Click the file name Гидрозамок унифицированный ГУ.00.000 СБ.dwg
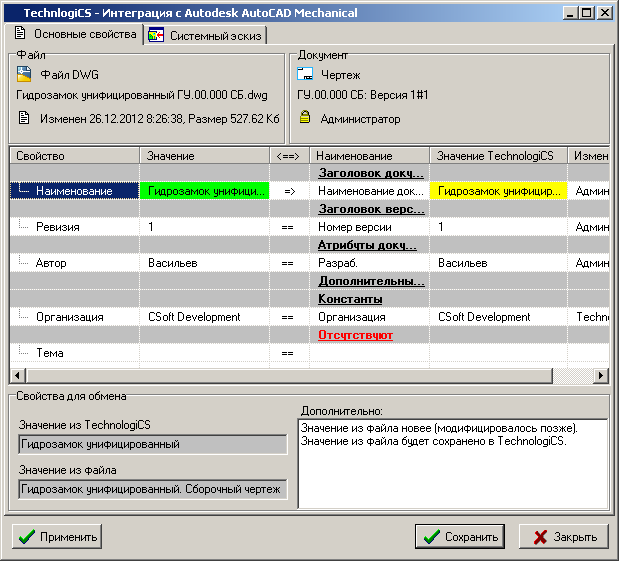 pos(142,95)
